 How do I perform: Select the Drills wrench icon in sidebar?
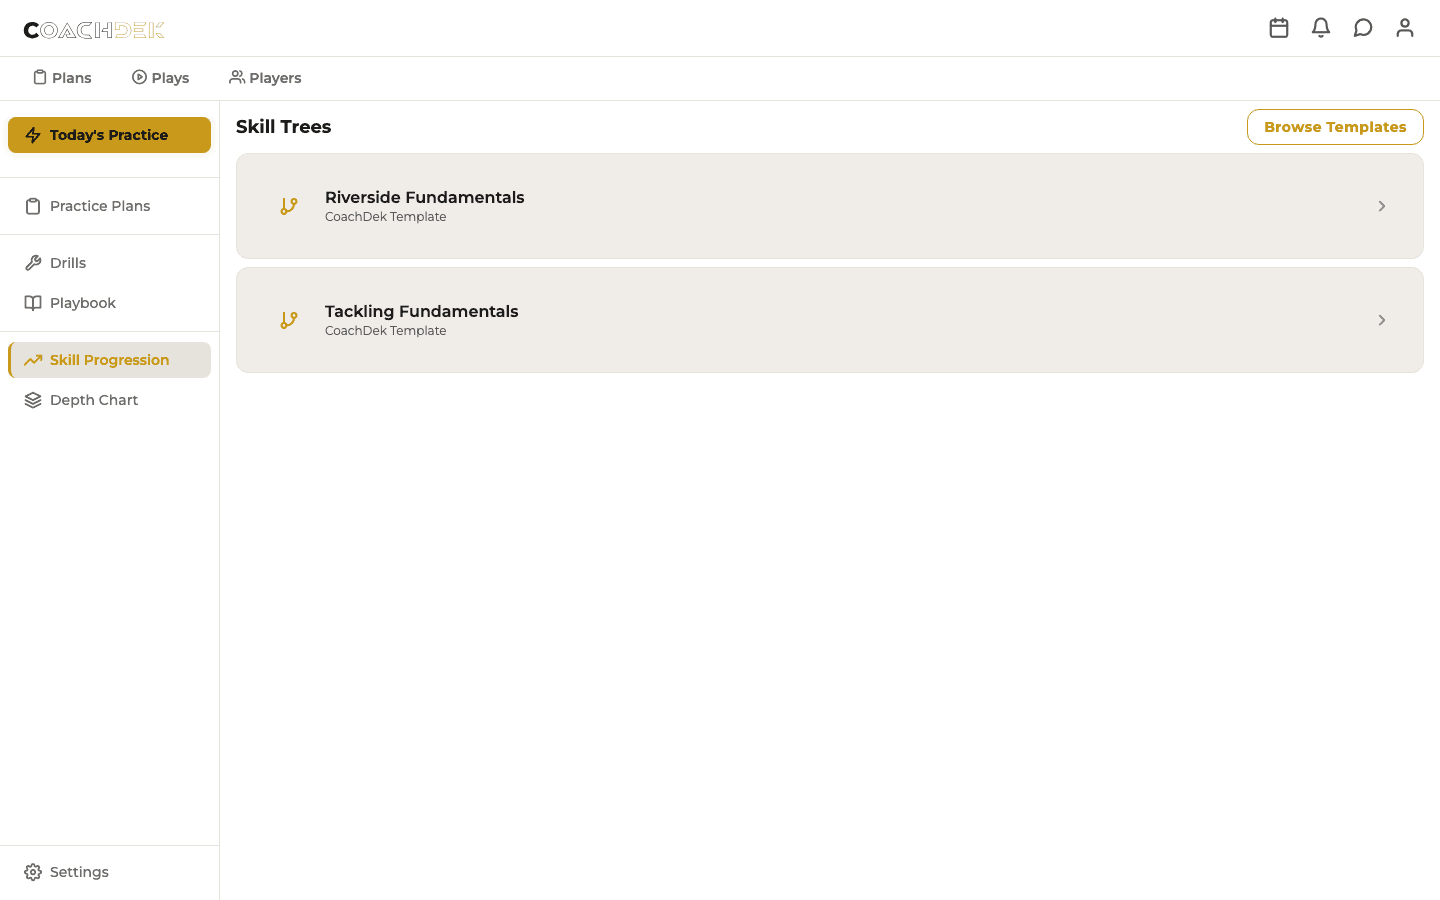32,262
